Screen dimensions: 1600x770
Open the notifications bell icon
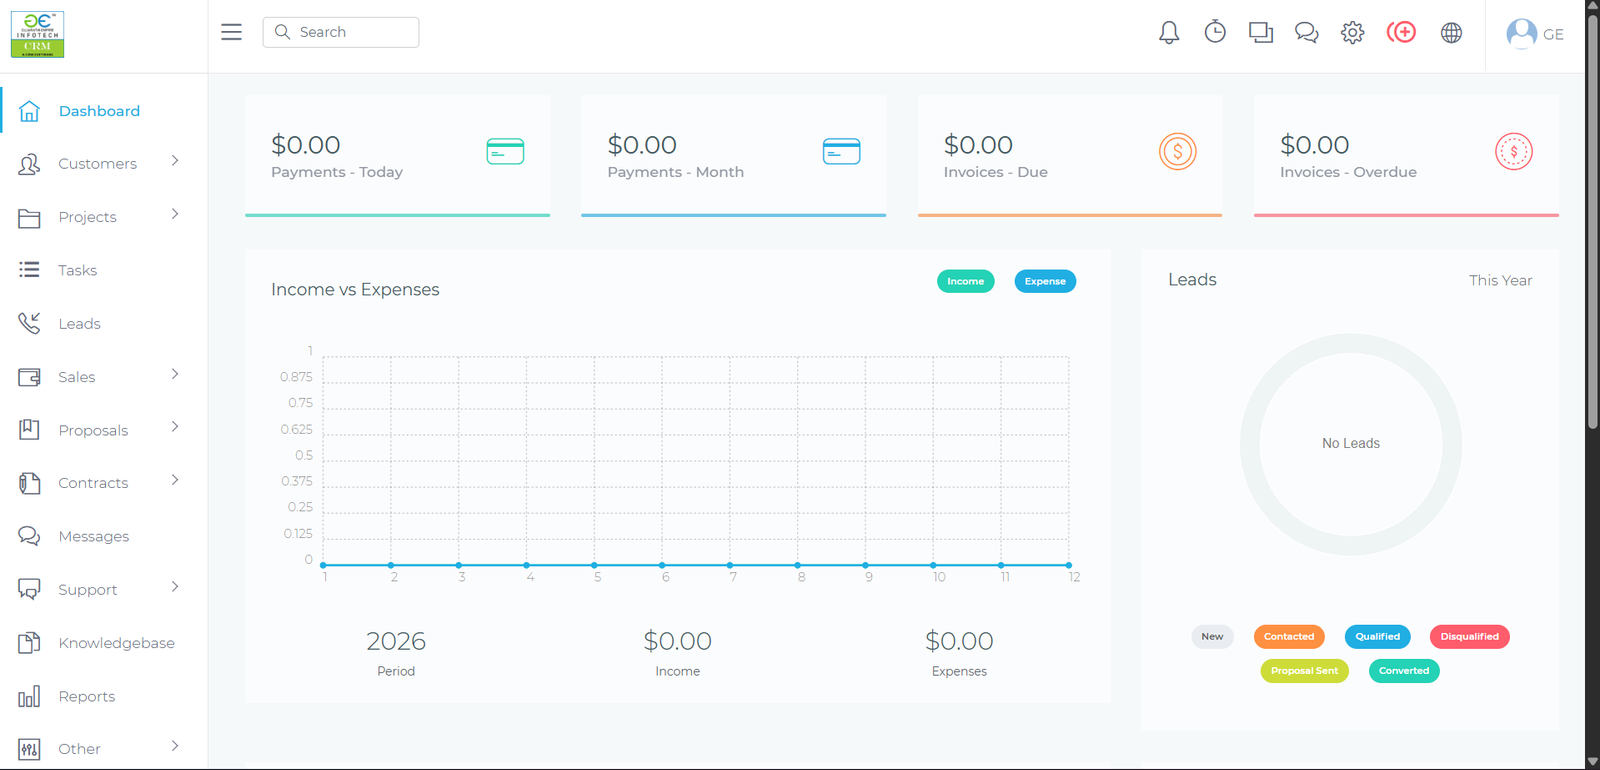click(1168, 33)
